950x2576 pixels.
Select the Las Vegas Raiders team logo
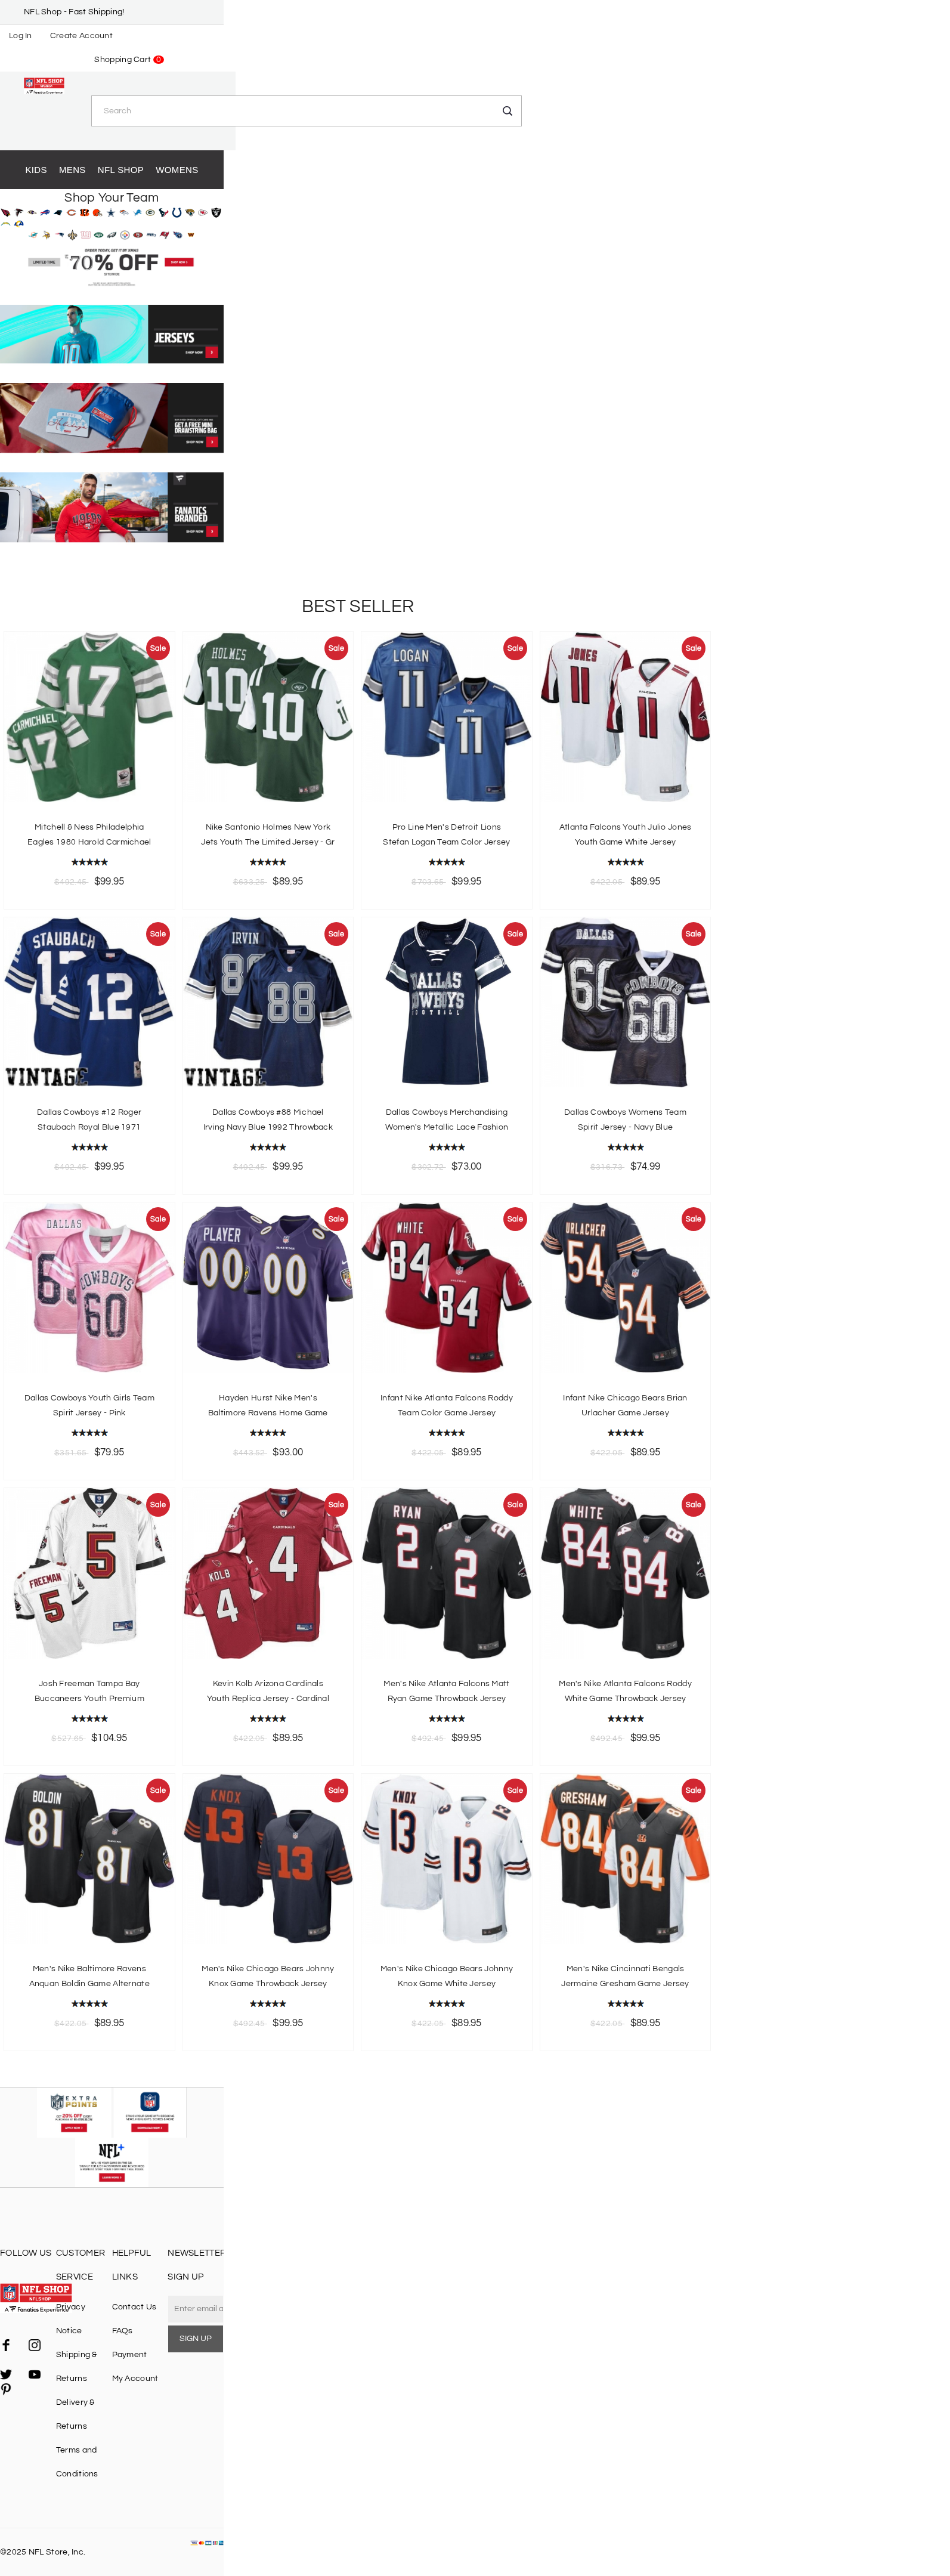[x=216, y=212]
